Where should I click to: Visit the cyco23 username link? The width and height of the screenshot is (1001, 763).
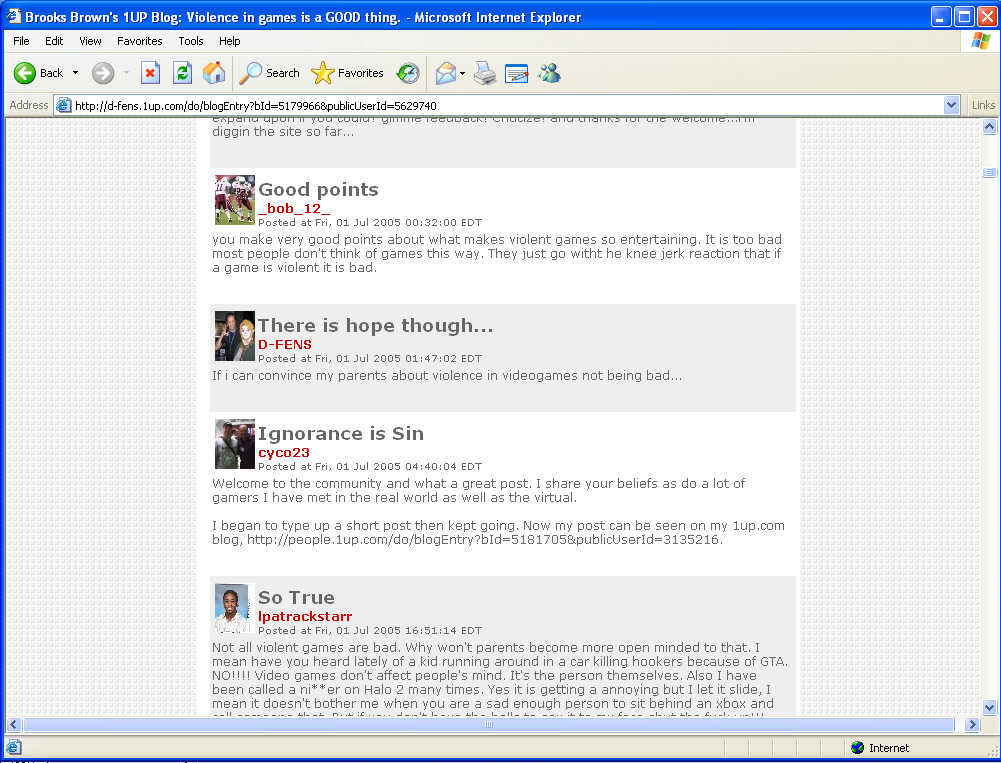pyautogui.click(x=284, y=452)
